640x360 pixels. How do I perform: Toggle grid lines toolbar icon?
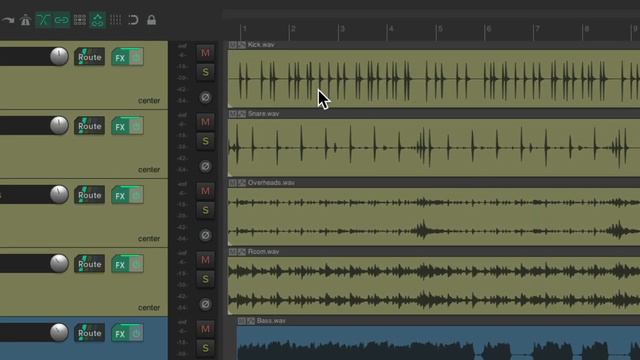(x=116, y=20)
